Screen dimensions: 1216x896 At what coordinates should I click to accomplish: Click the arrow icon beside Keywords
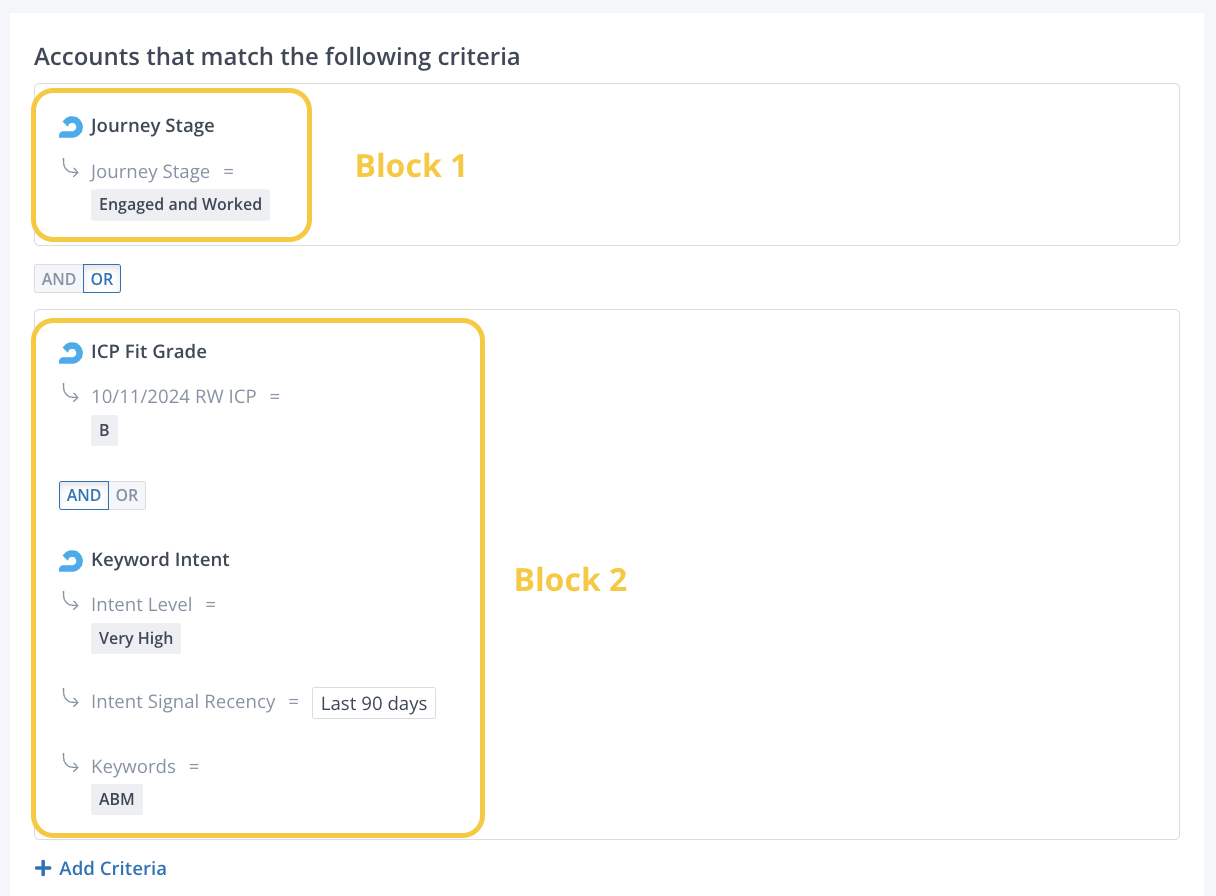71,764
